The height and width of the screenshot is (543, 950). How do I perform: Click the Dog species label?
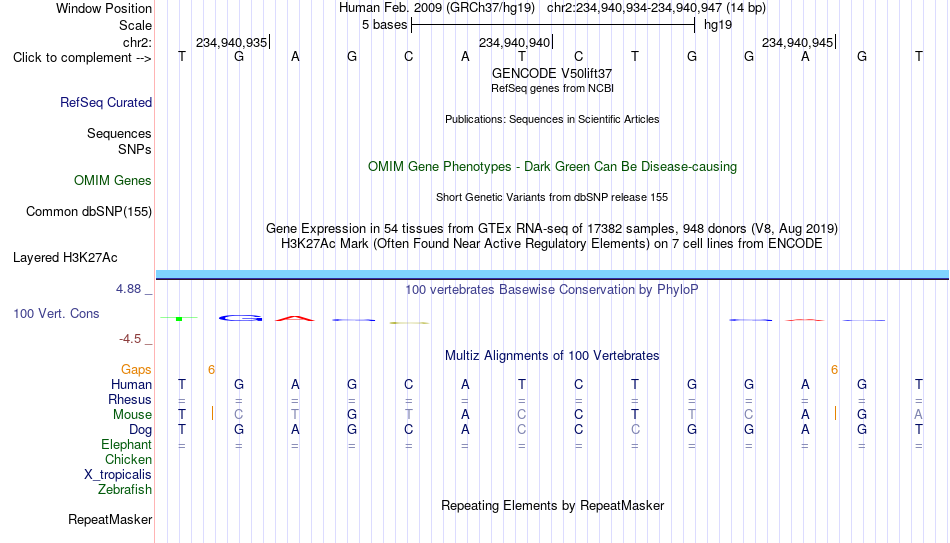[x=140, y=430]
